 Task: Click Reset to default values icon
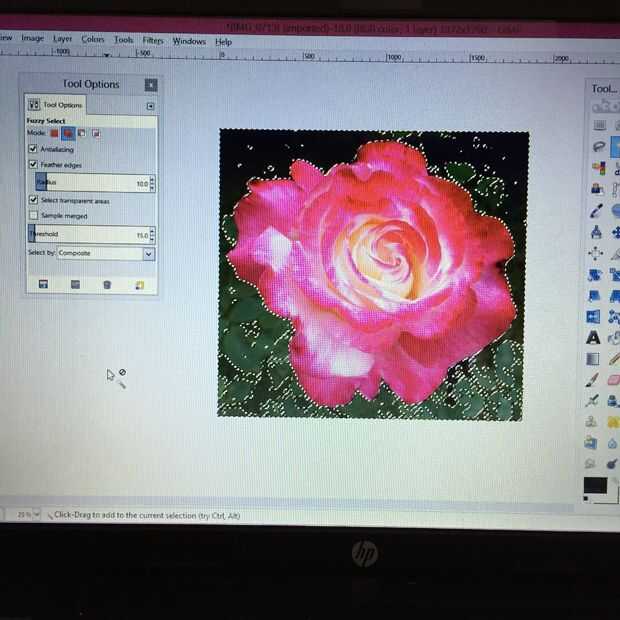coord(140,285)
